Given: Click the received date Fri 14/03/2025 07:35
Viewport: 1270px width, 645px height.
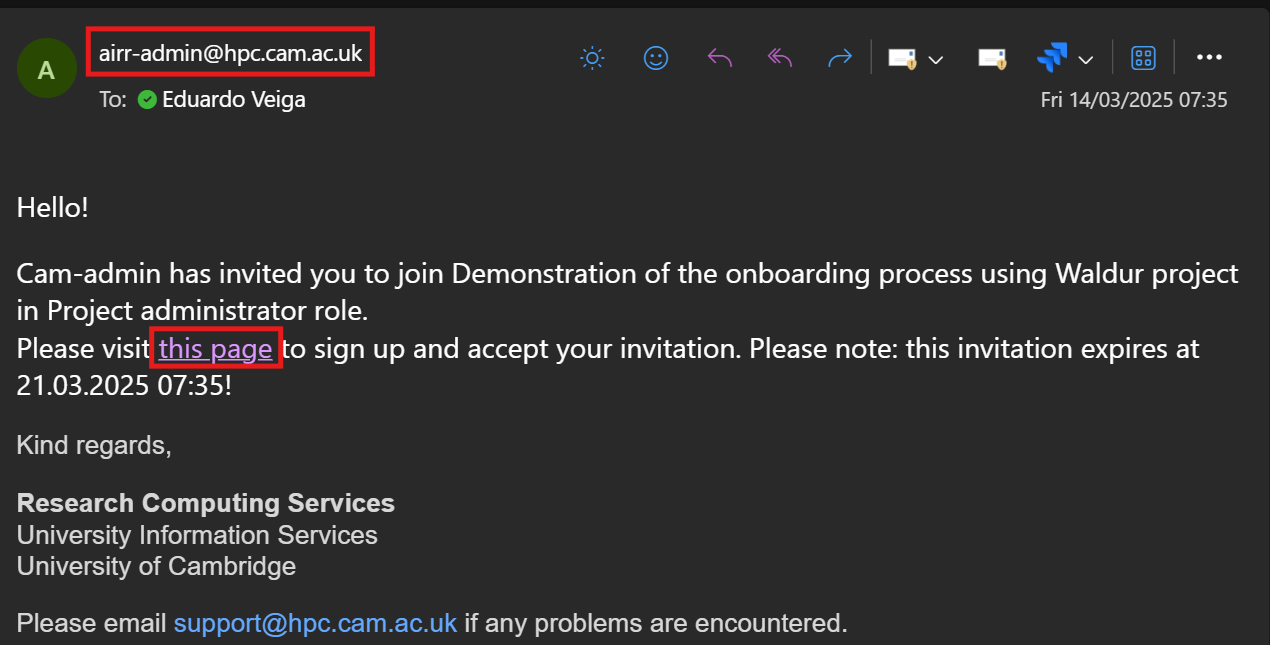Looking at the screenshot, I should pos(1133,100).
